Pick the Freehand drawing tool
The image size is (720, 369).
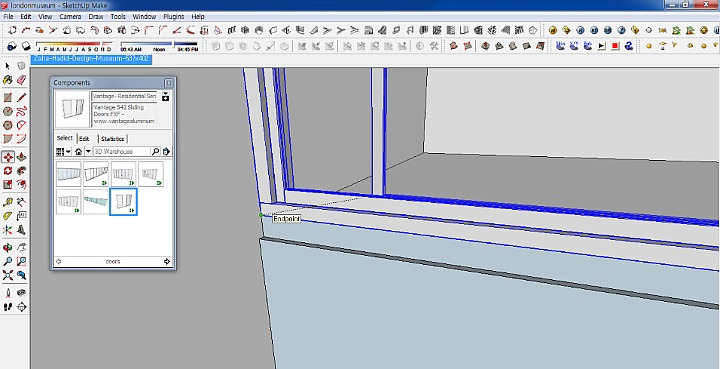(21, 112)
